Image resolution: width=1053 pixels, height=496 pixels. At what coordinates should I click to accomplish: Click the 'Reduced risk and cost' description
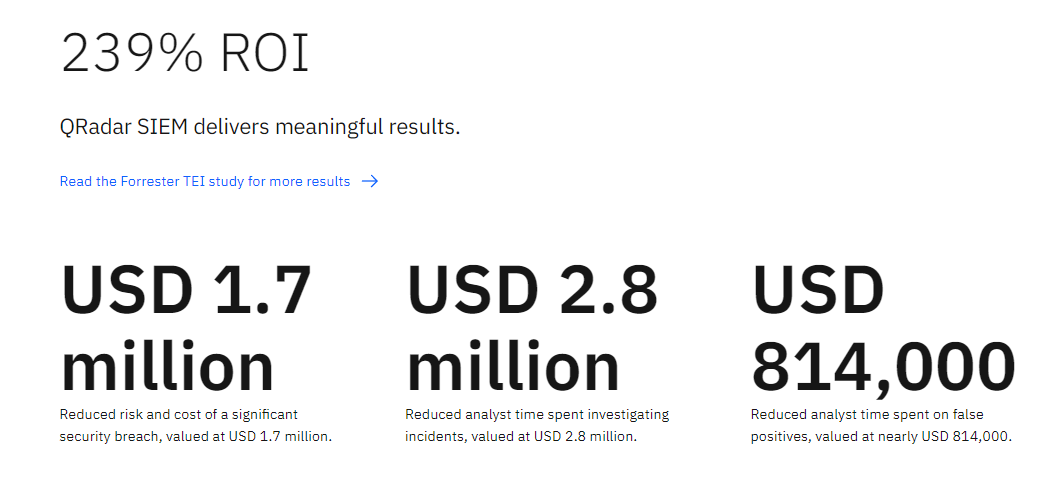[x=179, y=414]
